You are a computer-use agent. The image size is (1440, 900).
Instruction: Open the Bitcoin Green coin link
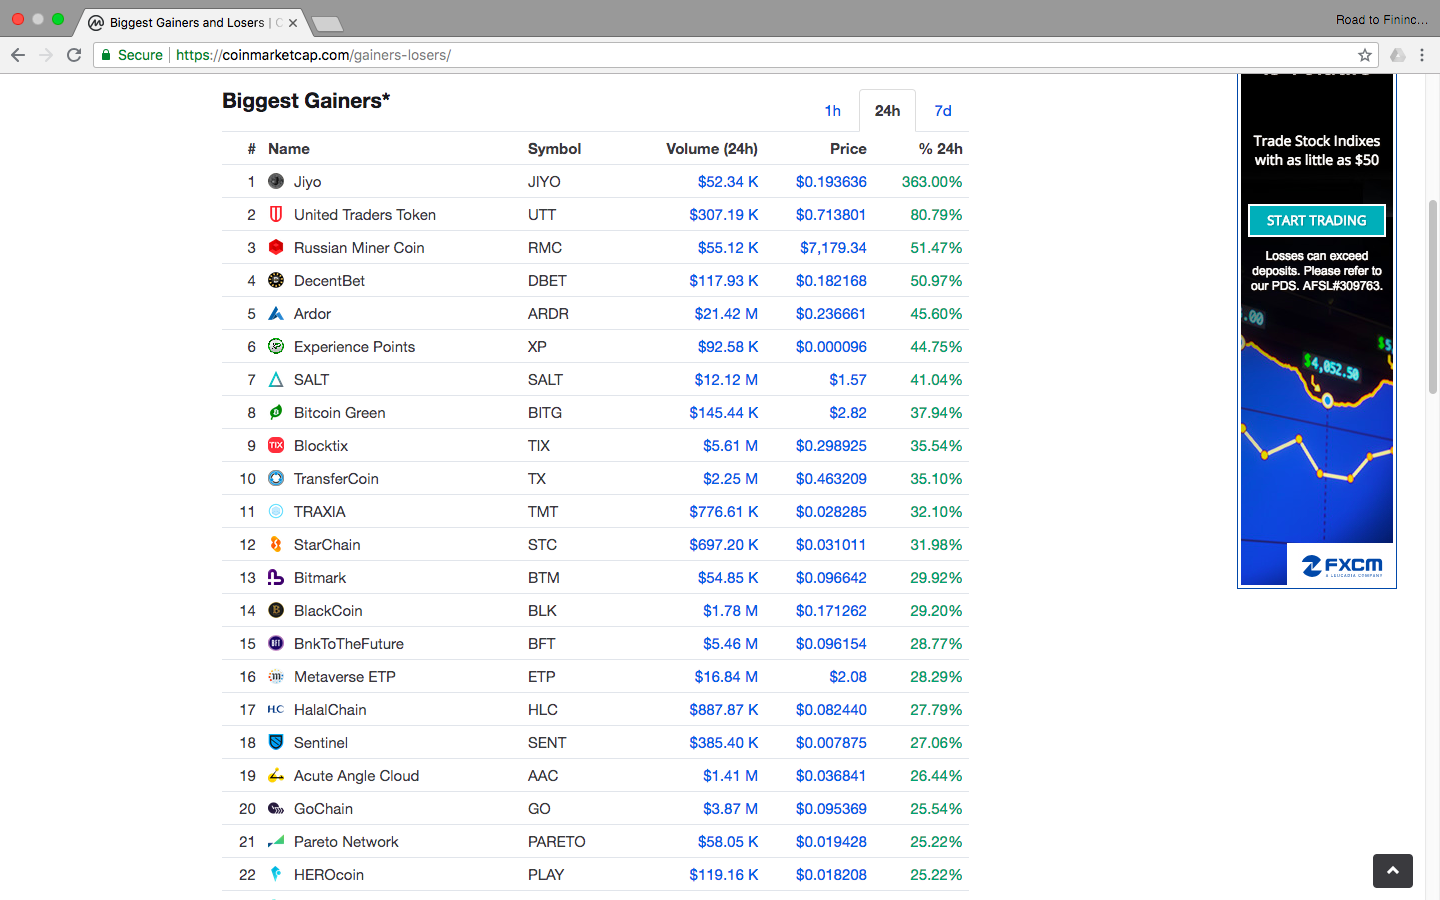pyautogui.click(x=339, y=413)
